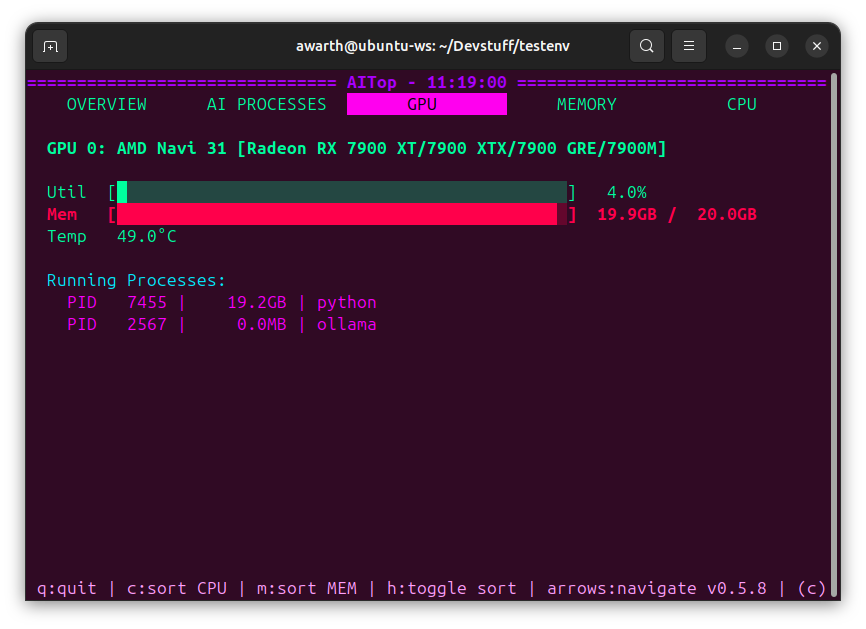Image resolution: width=866 pixels, height=629 pixels.
Task: Click the red Mem label
Action: (x=61, y=215)
